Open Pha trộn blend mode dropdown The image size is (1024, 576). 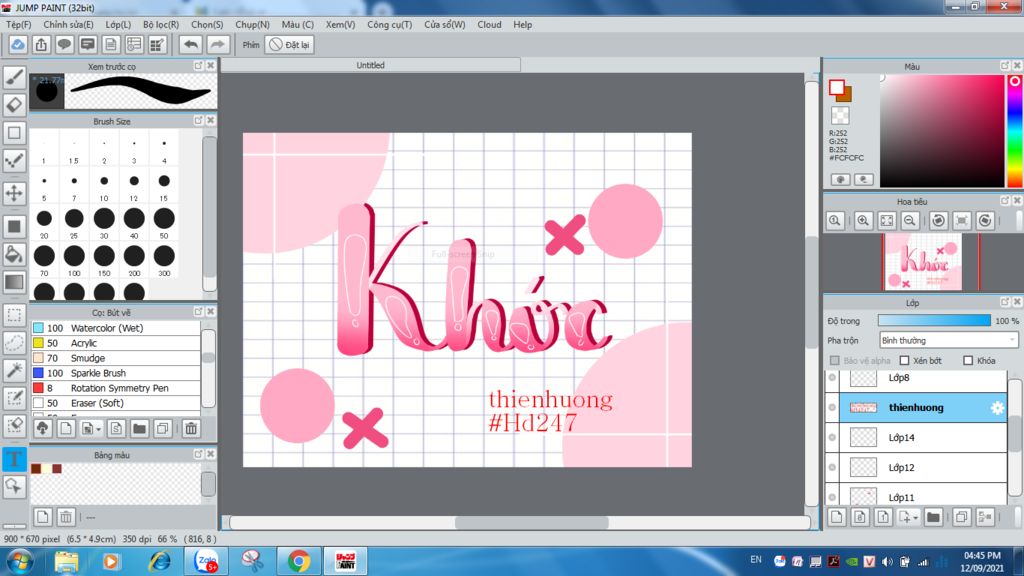[x=948, y=340]
